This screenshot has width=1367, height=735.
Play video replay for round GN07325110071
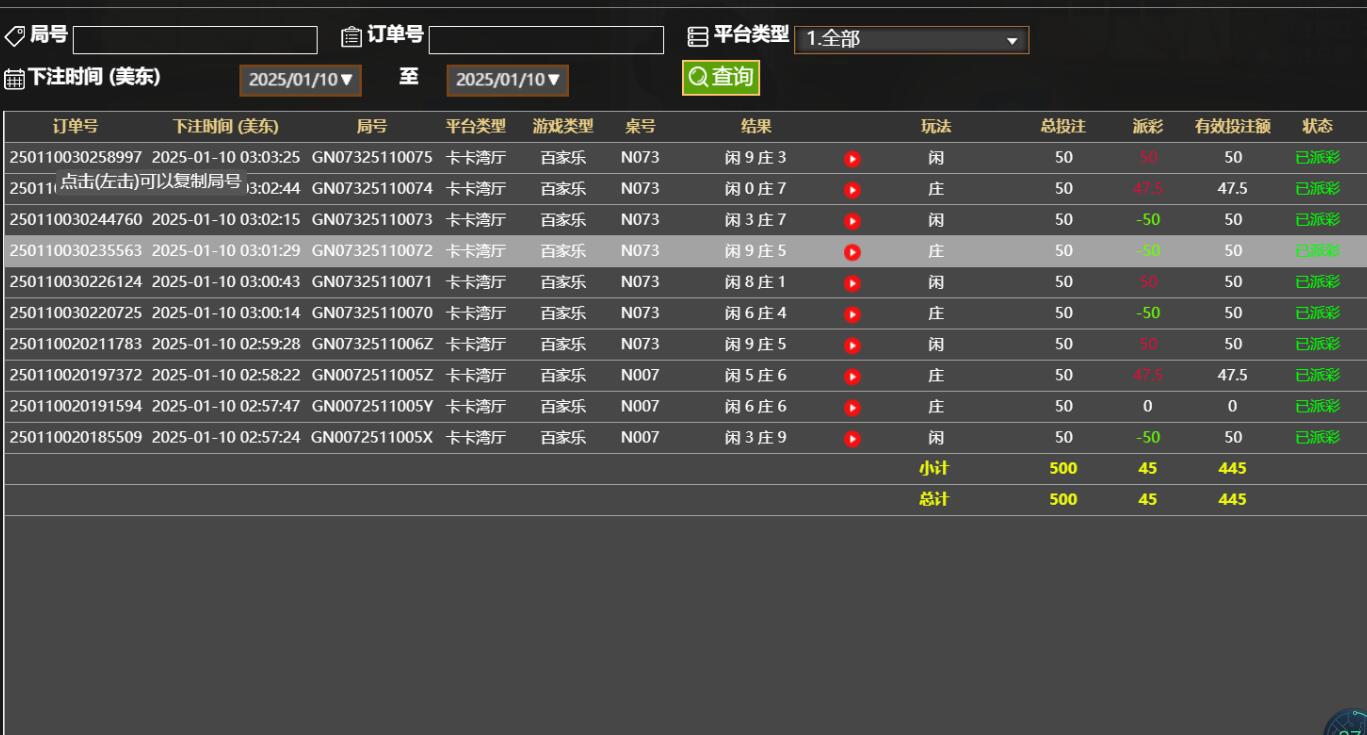[x=852, y=283]
